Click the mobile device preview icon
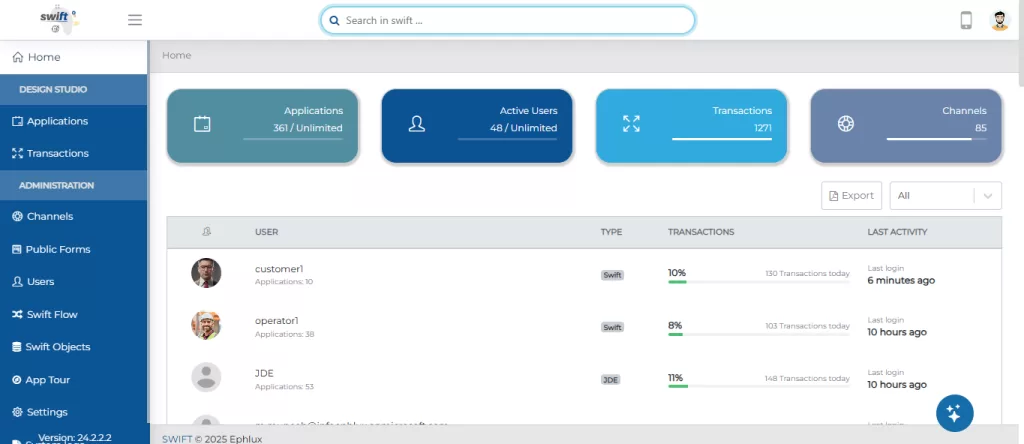1024x444 pixels. tap(966, 20)
